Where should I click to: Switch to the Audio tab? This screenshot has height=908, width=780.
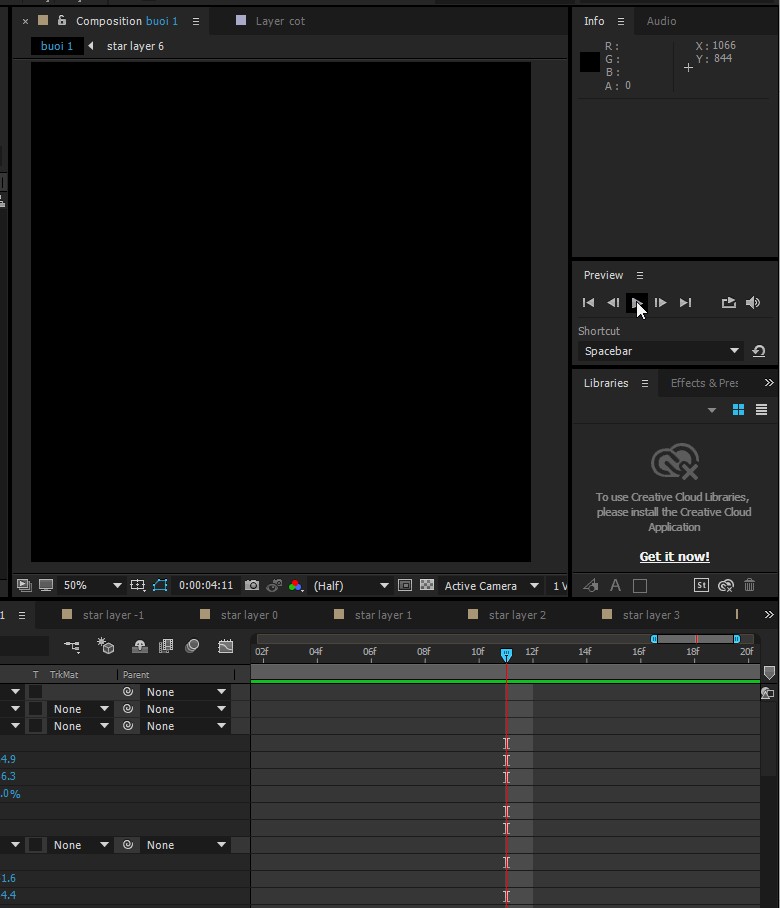pos(661,21)
